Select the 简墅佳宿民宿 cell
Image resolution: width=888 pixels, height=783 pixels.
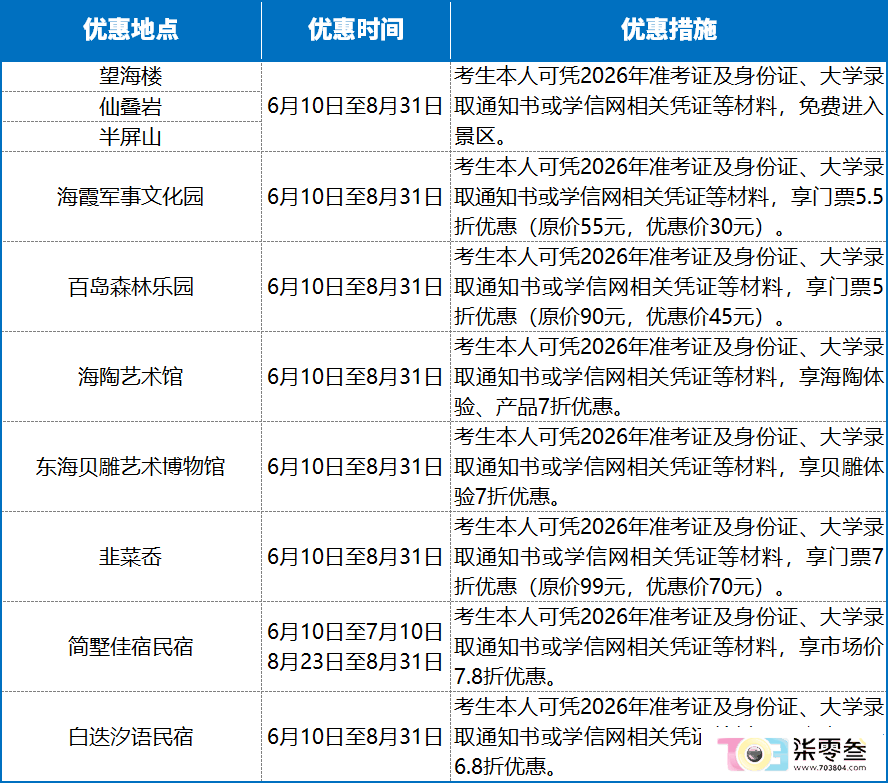coord(131,647)
